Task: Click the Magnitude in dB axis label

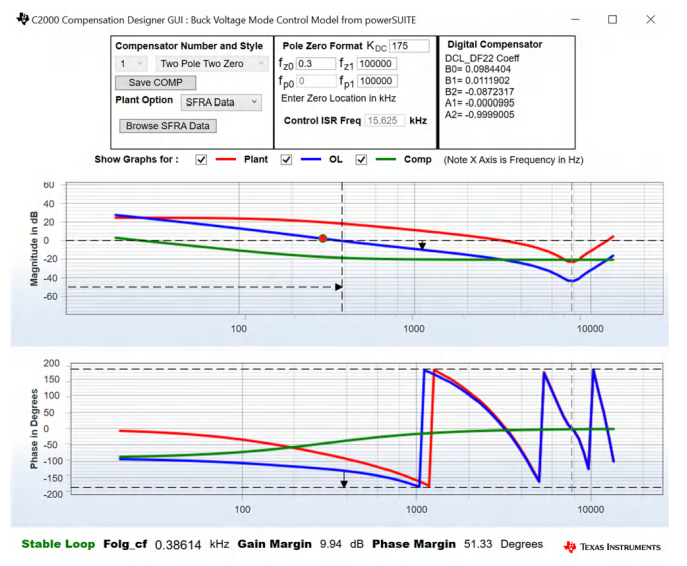Action: (x=34, y=249)
